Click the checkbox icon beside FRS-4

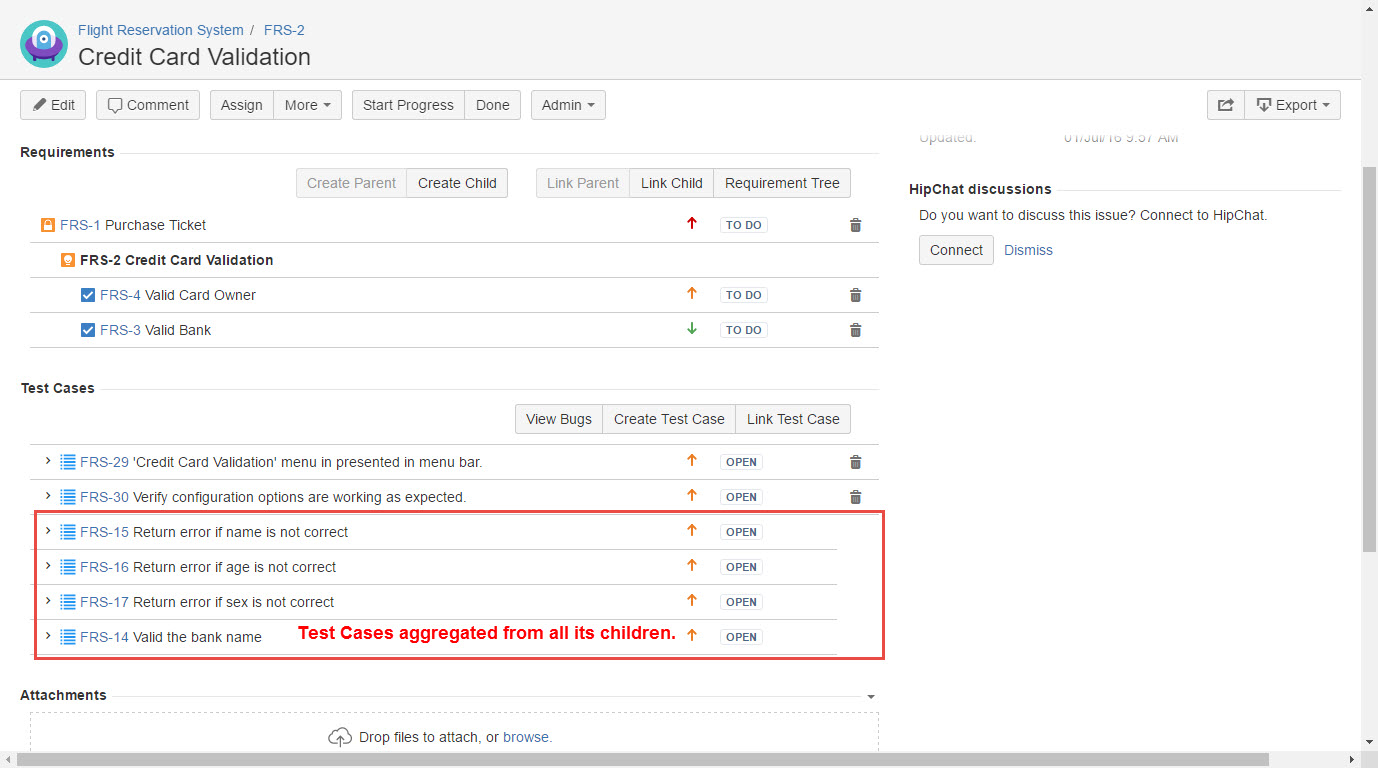click(x=88, y=295)
